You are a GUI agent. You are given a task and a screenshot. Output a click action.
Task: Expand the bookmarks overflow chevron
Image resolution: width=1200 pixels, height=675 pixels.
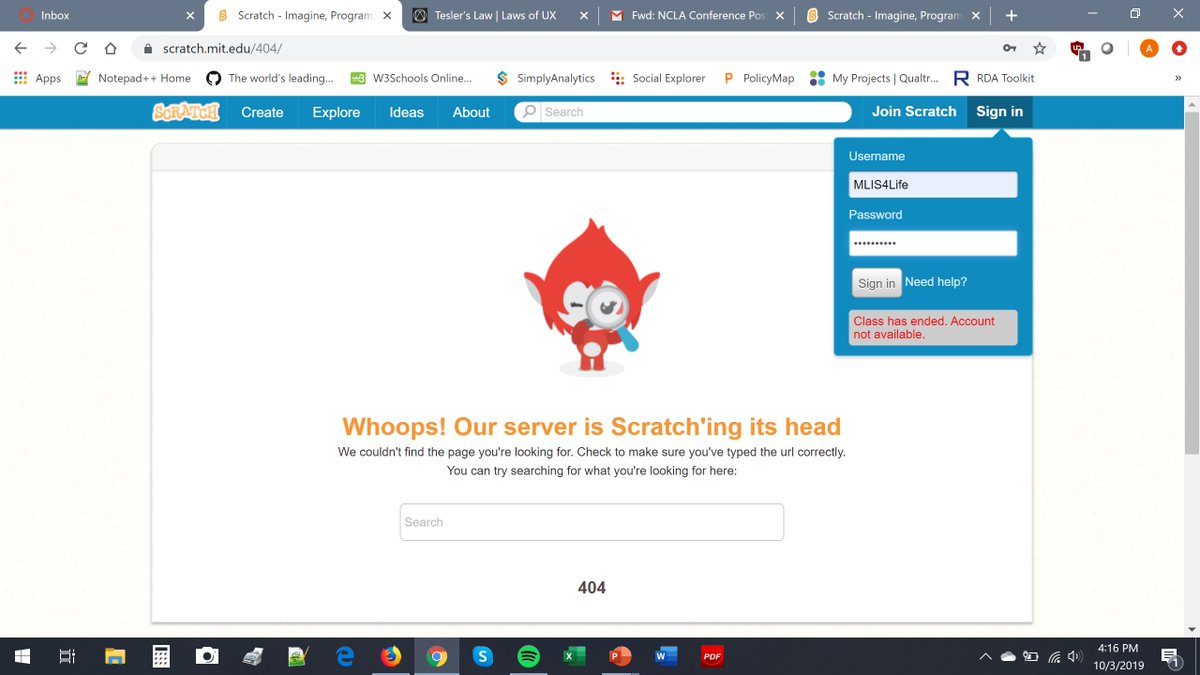click(x=1178, y=78)
